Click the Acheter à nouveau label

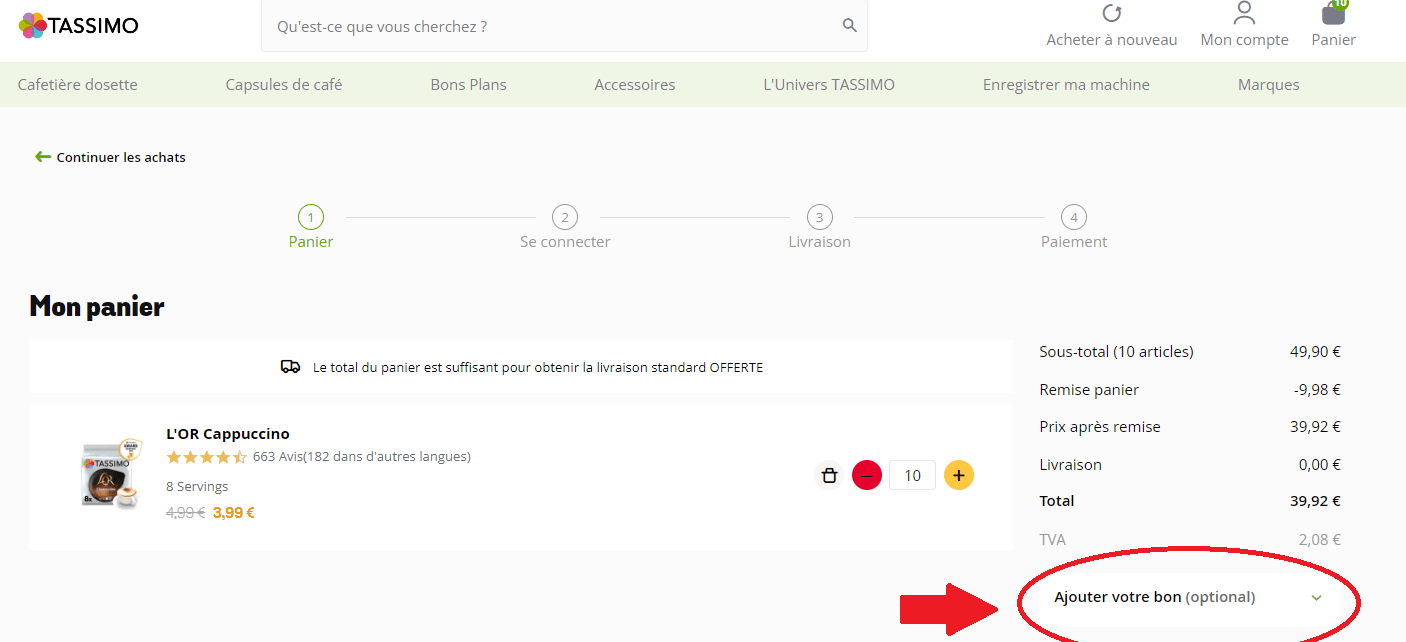(1112, 40)
